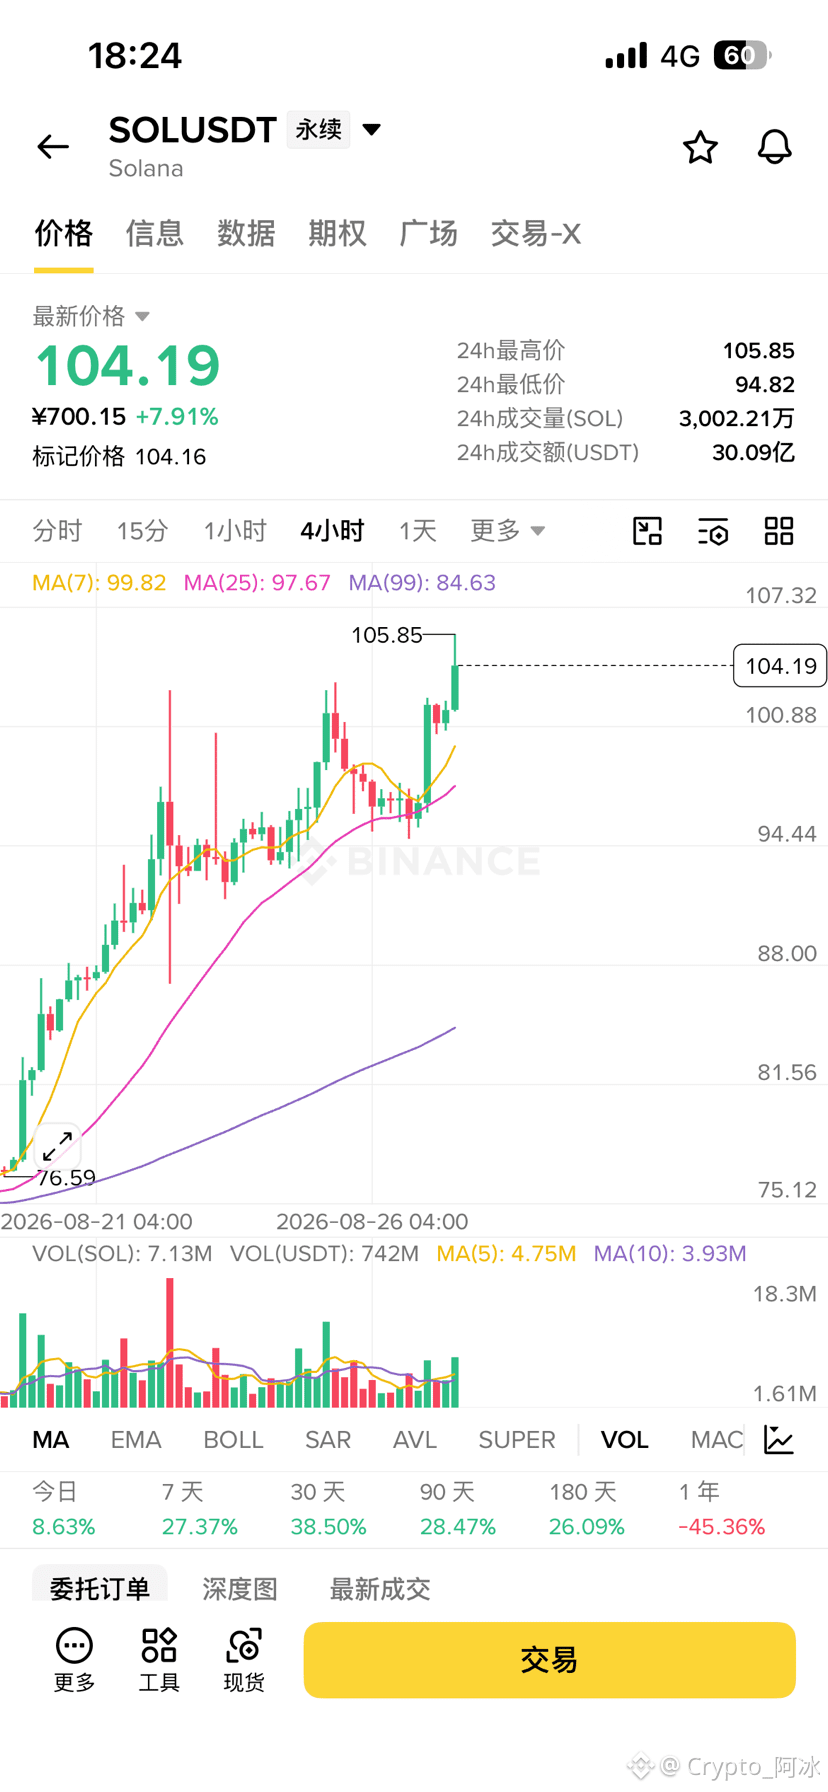828x1792 pixels.
Task: Tap the 永续 perpetual label
Action: 319,129
